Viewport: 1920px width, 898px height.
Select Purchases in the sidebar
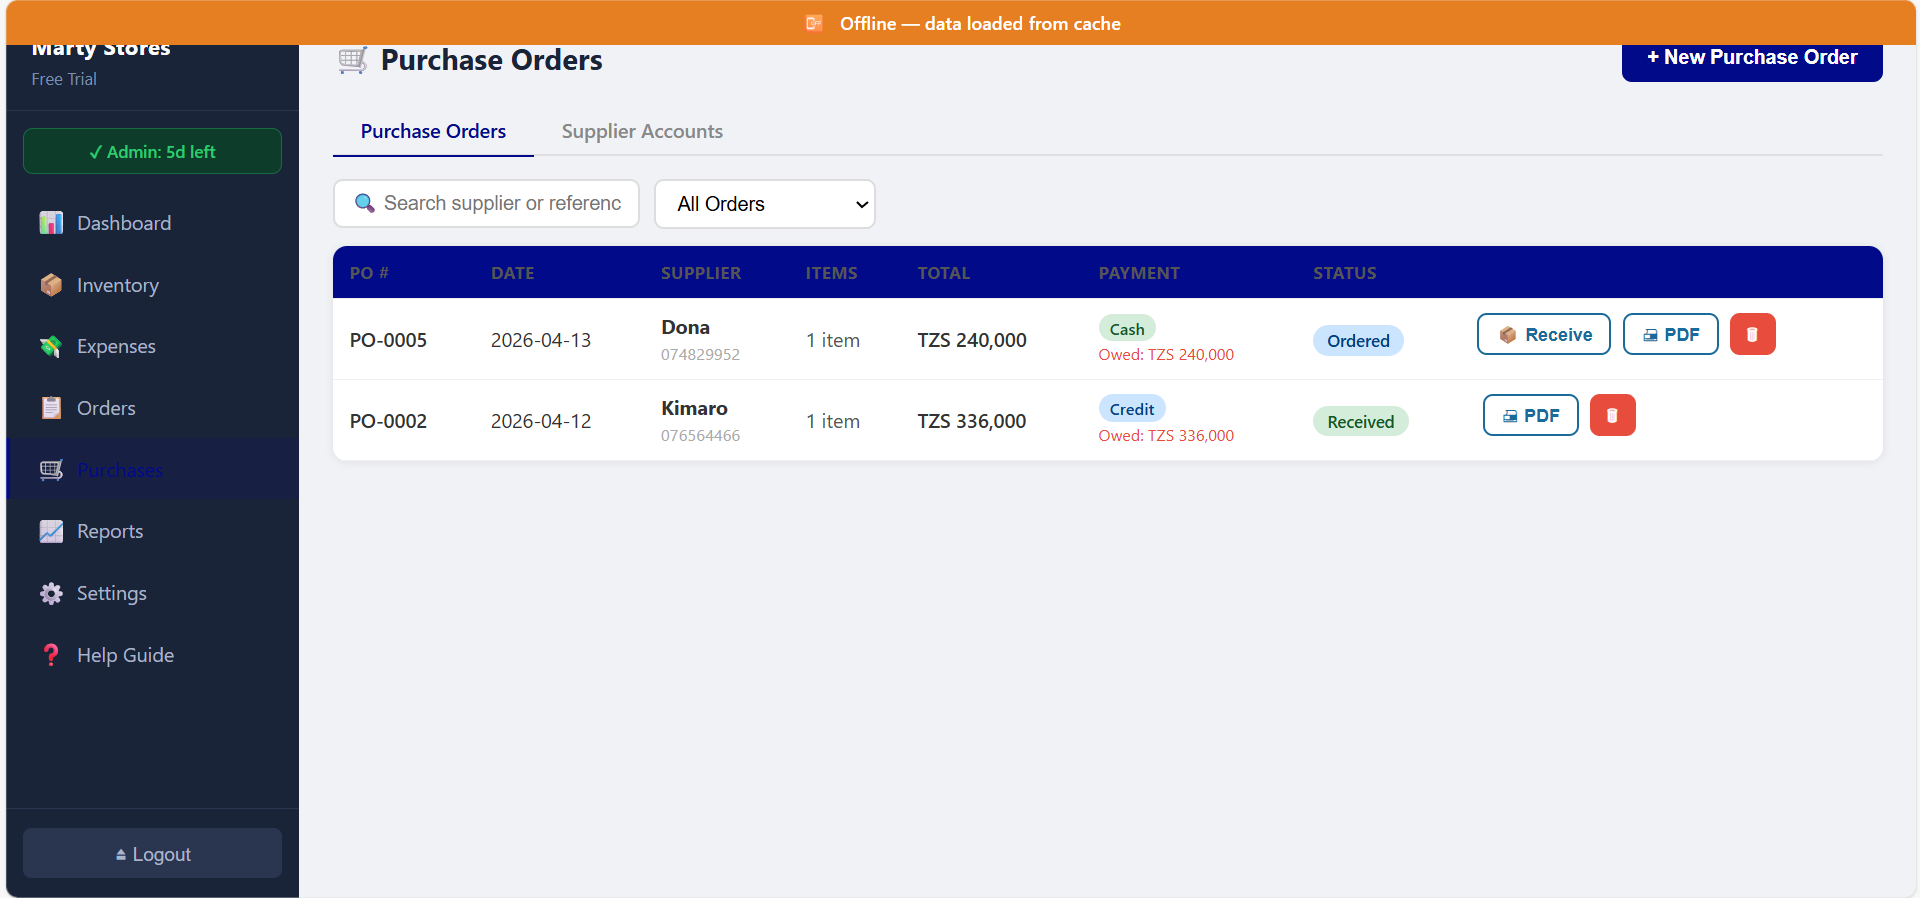pyautogui.click(x=119, y=470)
